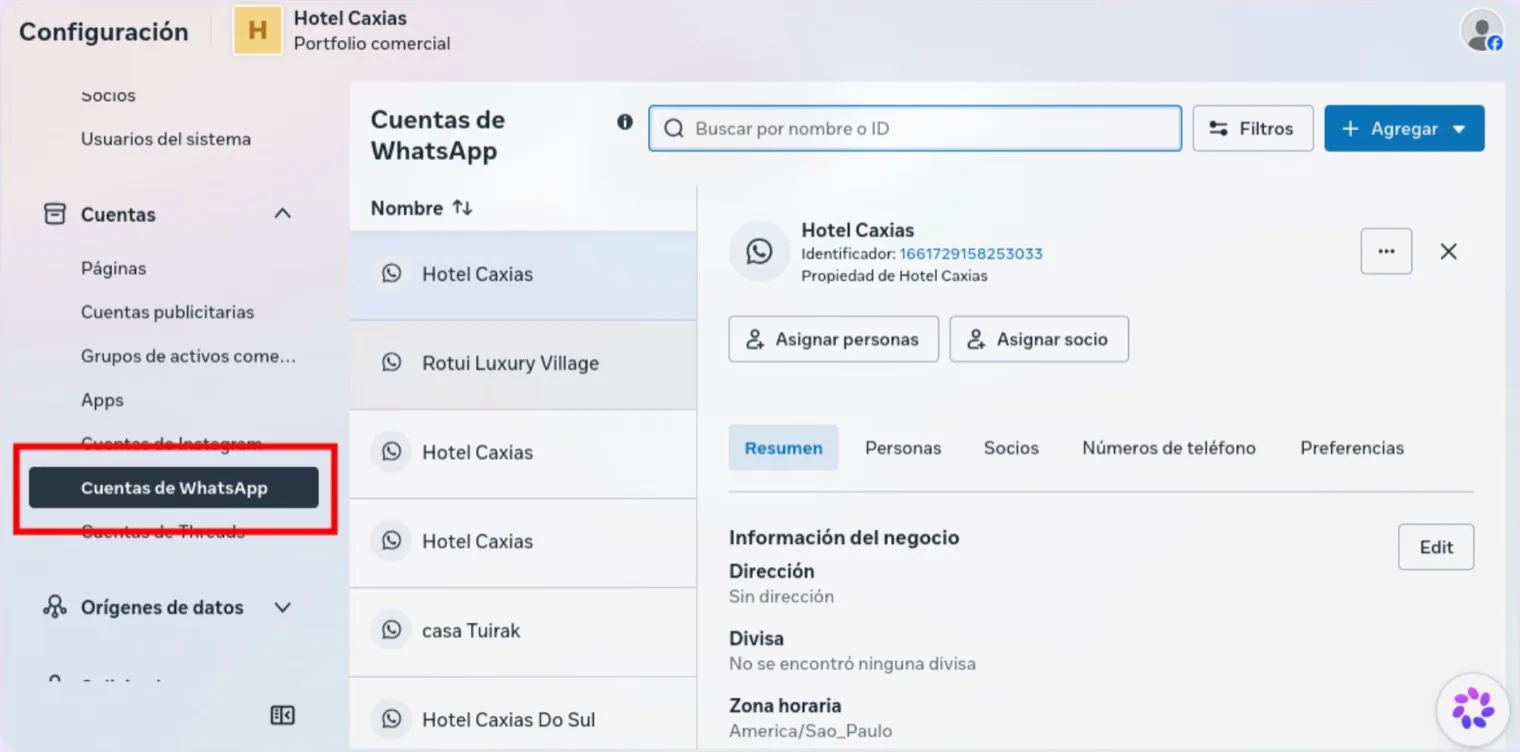This screenshot has width=1520, height=752.
Task: Switch to the Personas tab
Action: (x=903, y=448)
